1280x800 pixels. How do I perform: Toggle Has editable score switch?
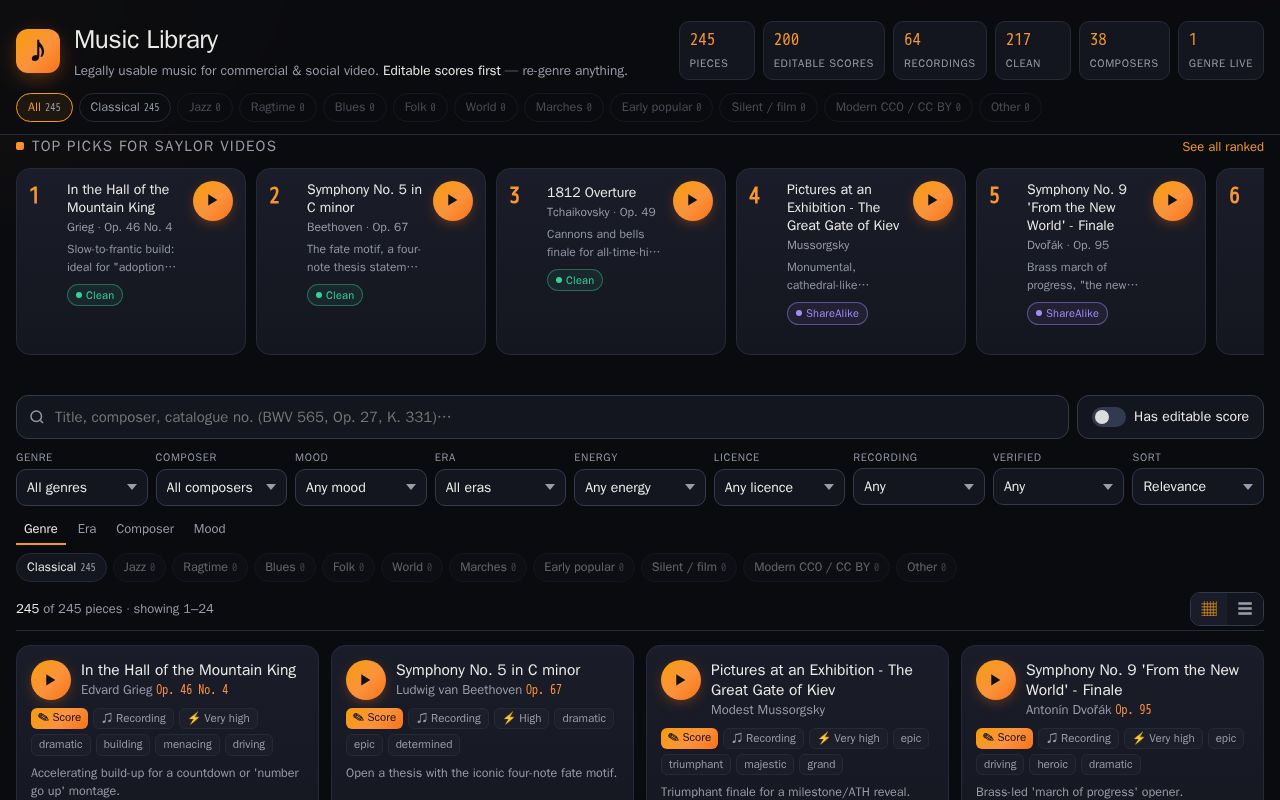pyautogui.click(x=1108, y=417)
